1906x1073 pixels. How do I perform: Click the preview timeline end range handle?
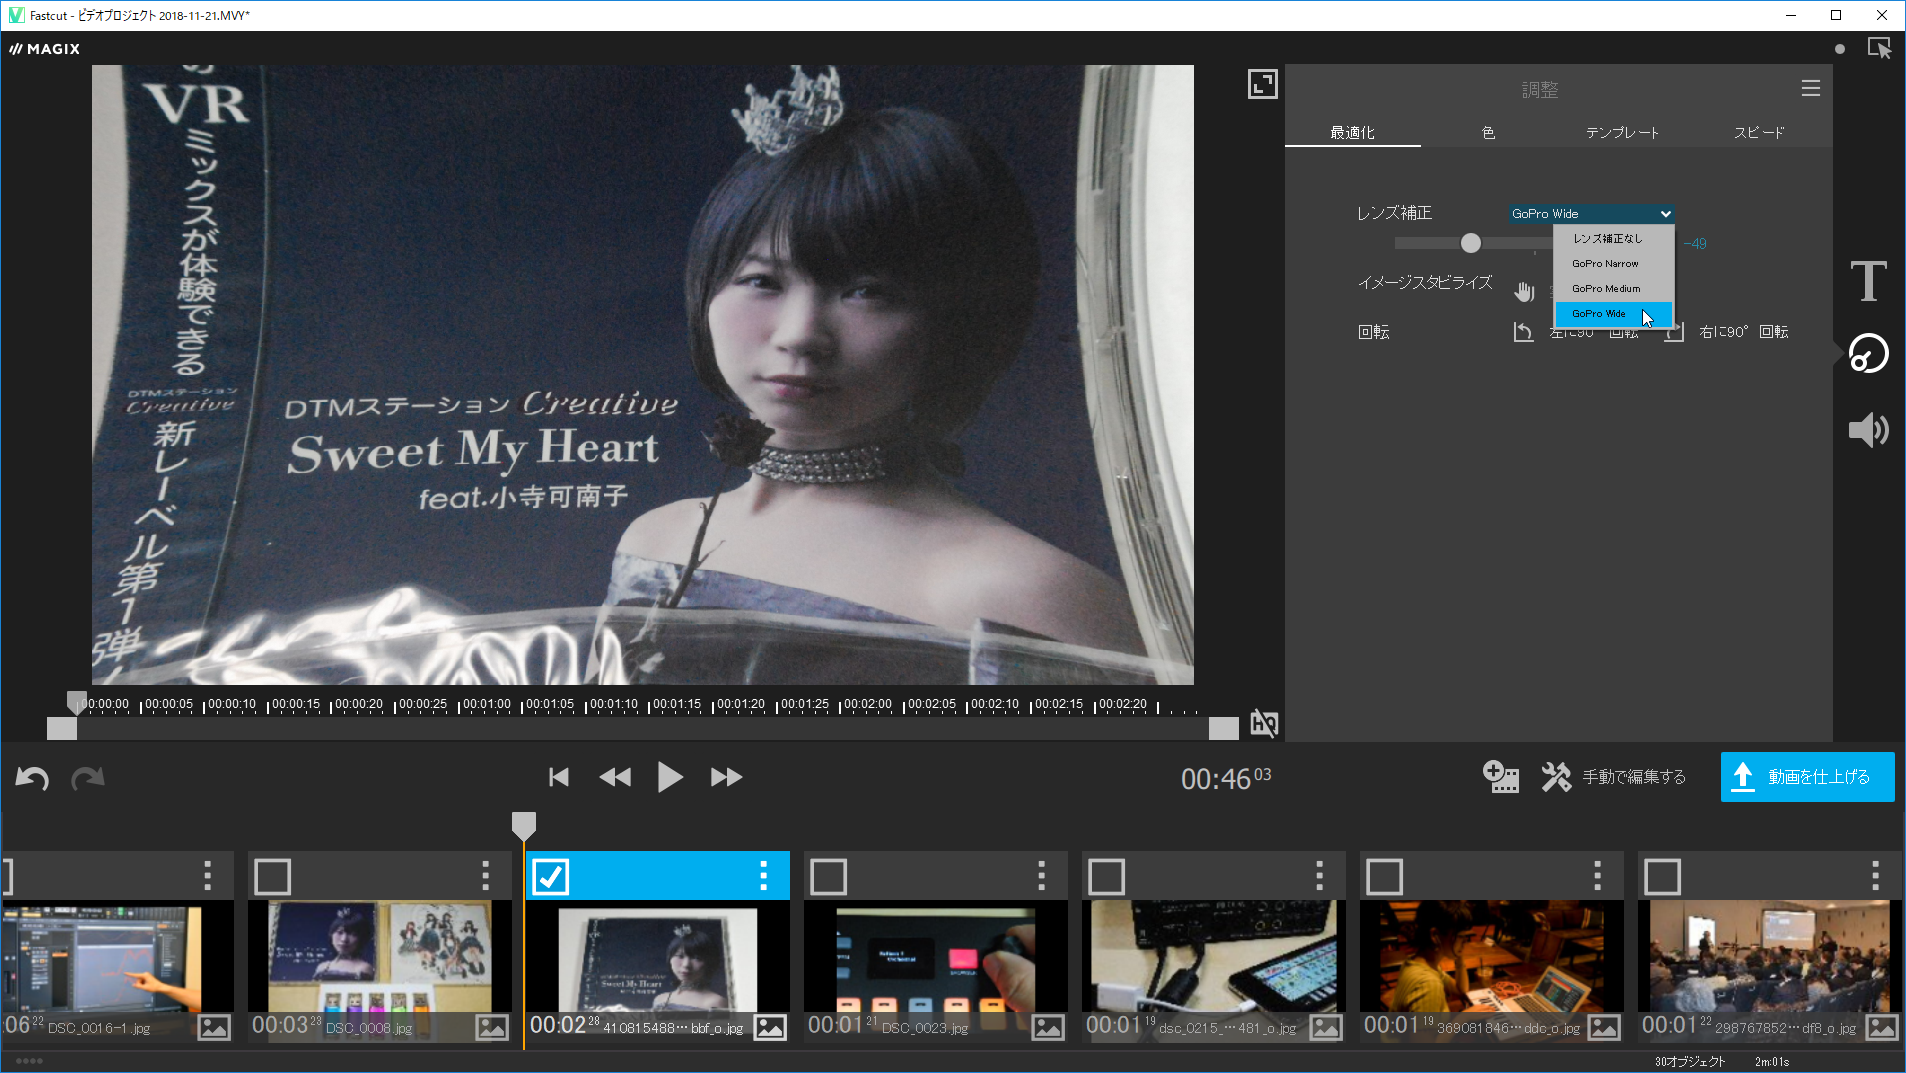tap(1223, 729)
